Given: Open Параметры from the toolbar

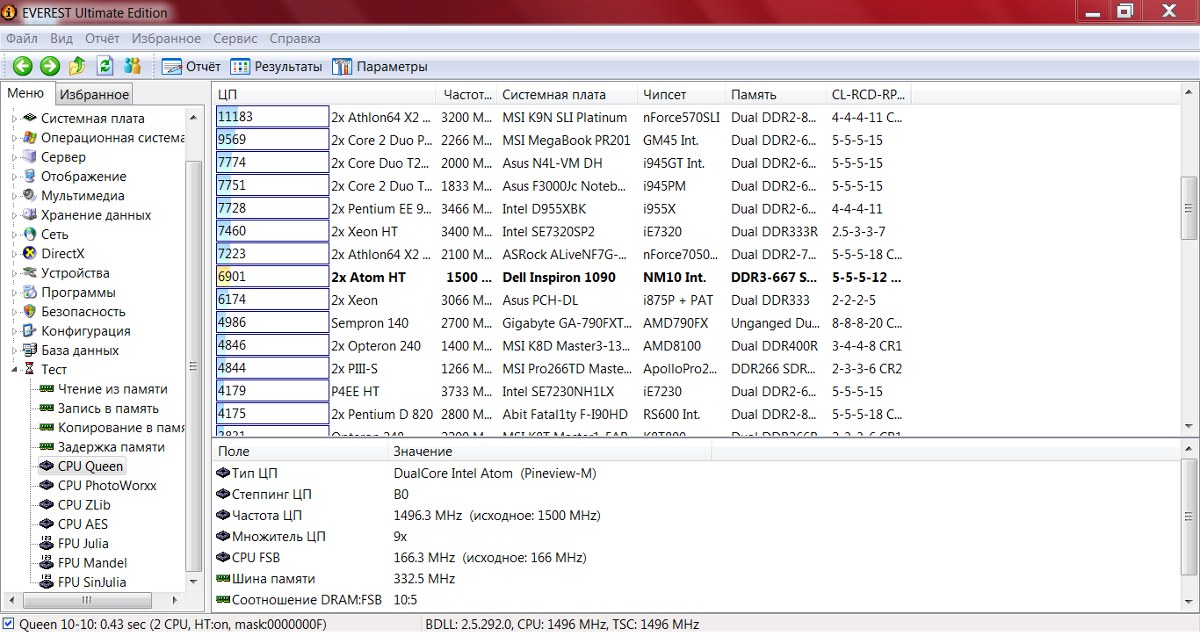Looking at the screenshot, I should (x=381, y=67).
